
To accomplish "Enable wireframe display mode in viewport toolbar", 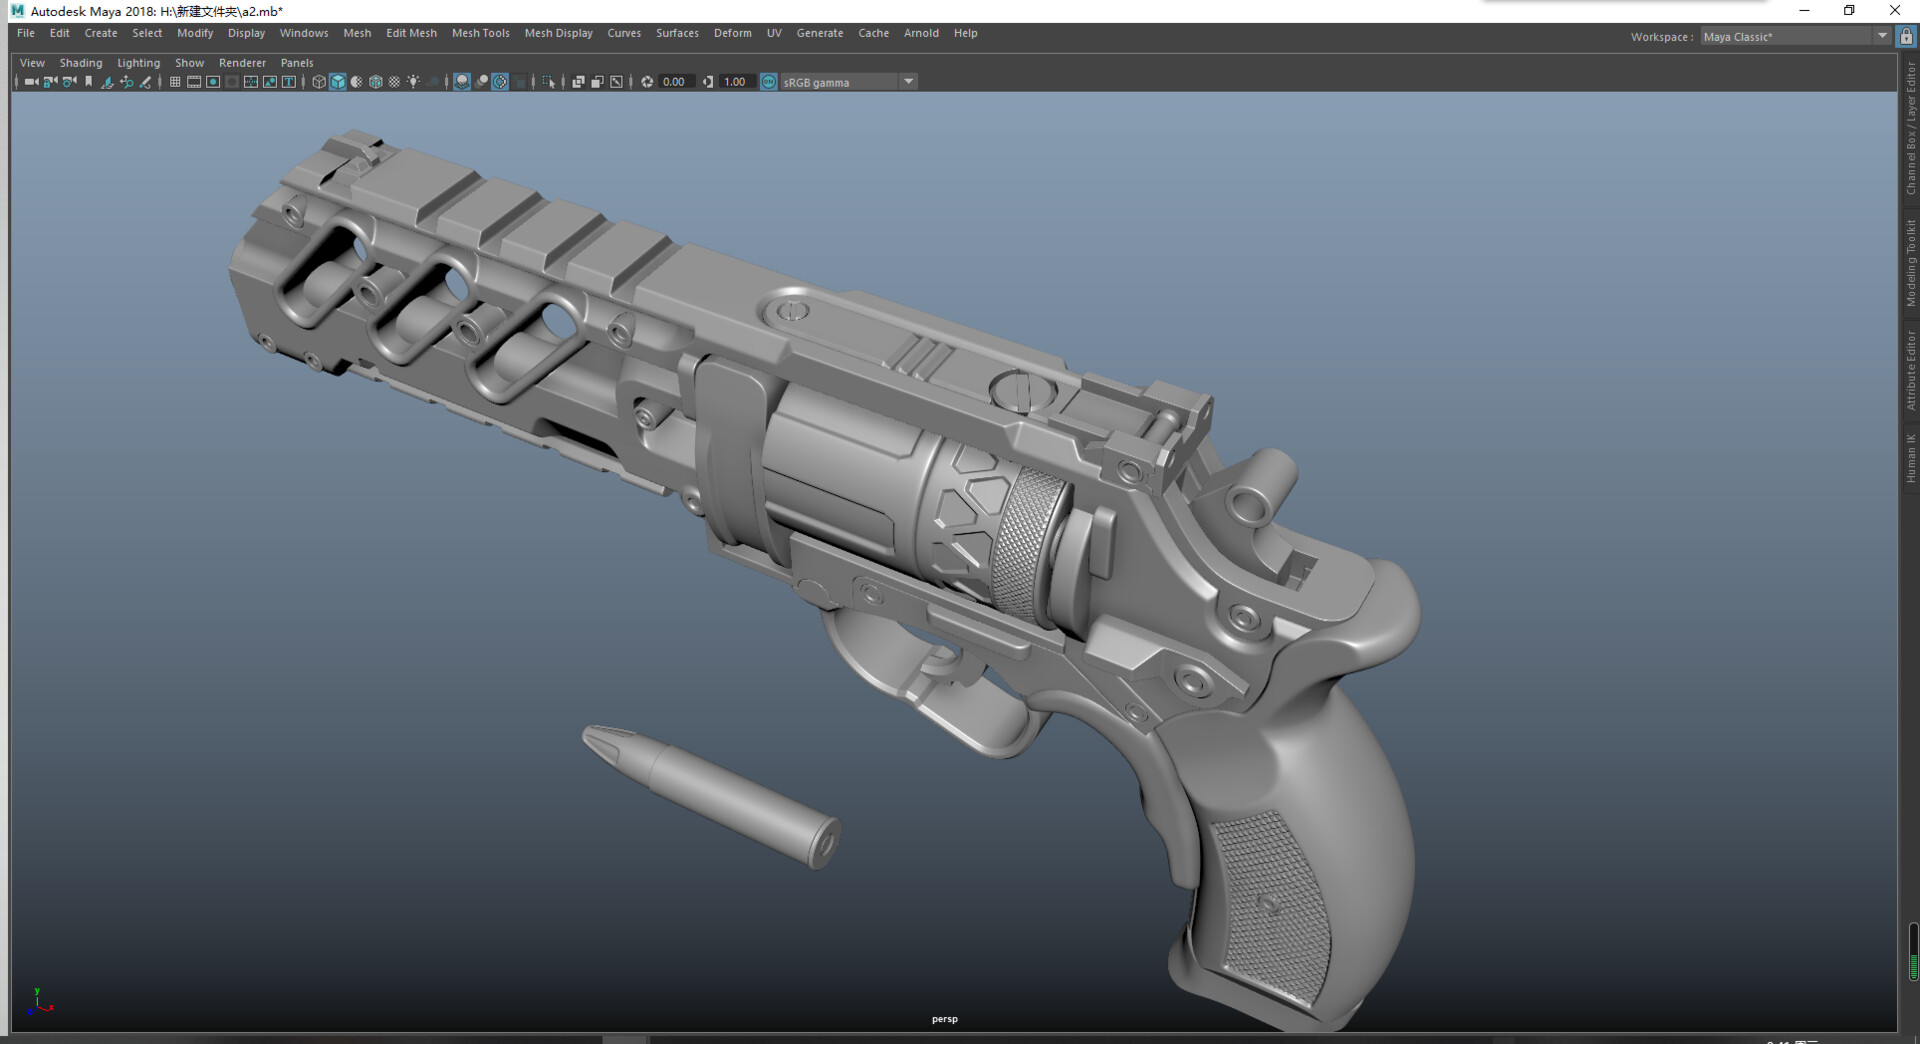I will (319, 82).
